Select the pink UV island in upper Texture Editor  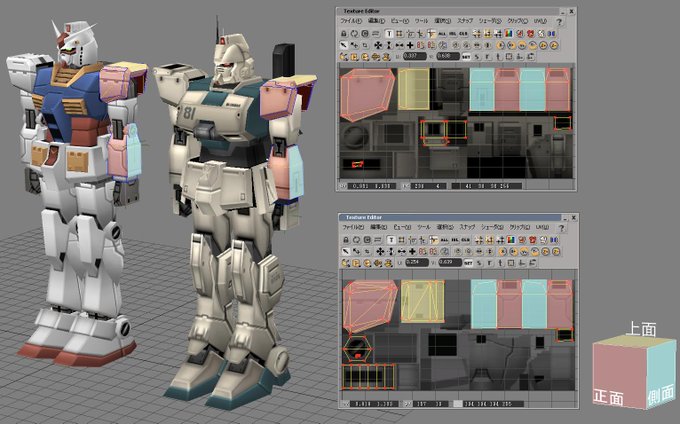[367, 94]
